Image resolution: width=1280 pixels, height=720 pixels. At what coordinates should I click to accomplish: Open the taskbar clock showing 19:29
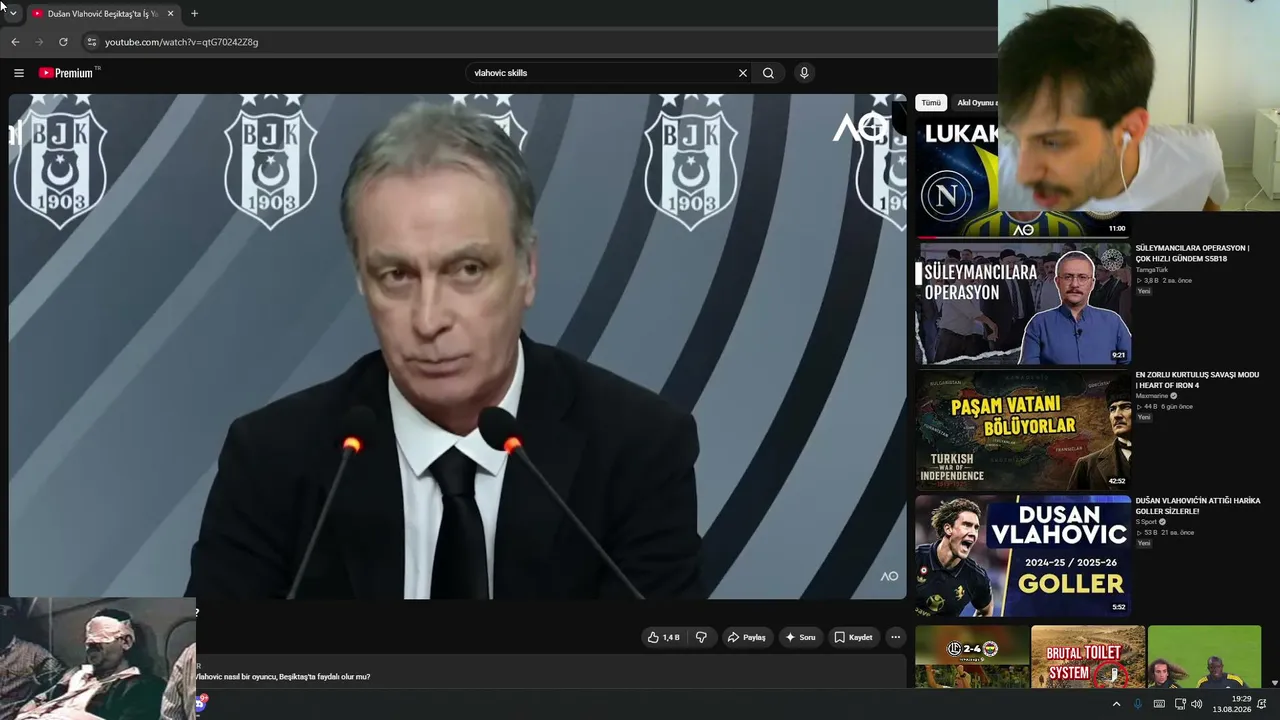pyautogui.click(x=1232, y=704)
